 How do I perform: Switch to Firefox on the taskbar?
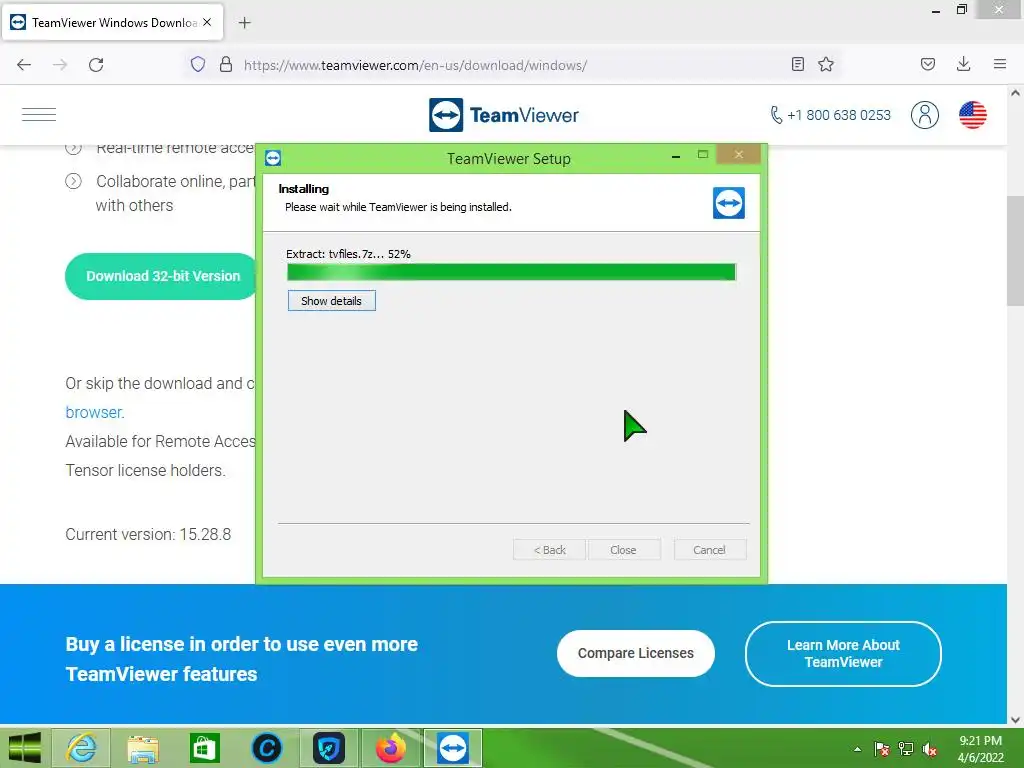click(391, 748)
